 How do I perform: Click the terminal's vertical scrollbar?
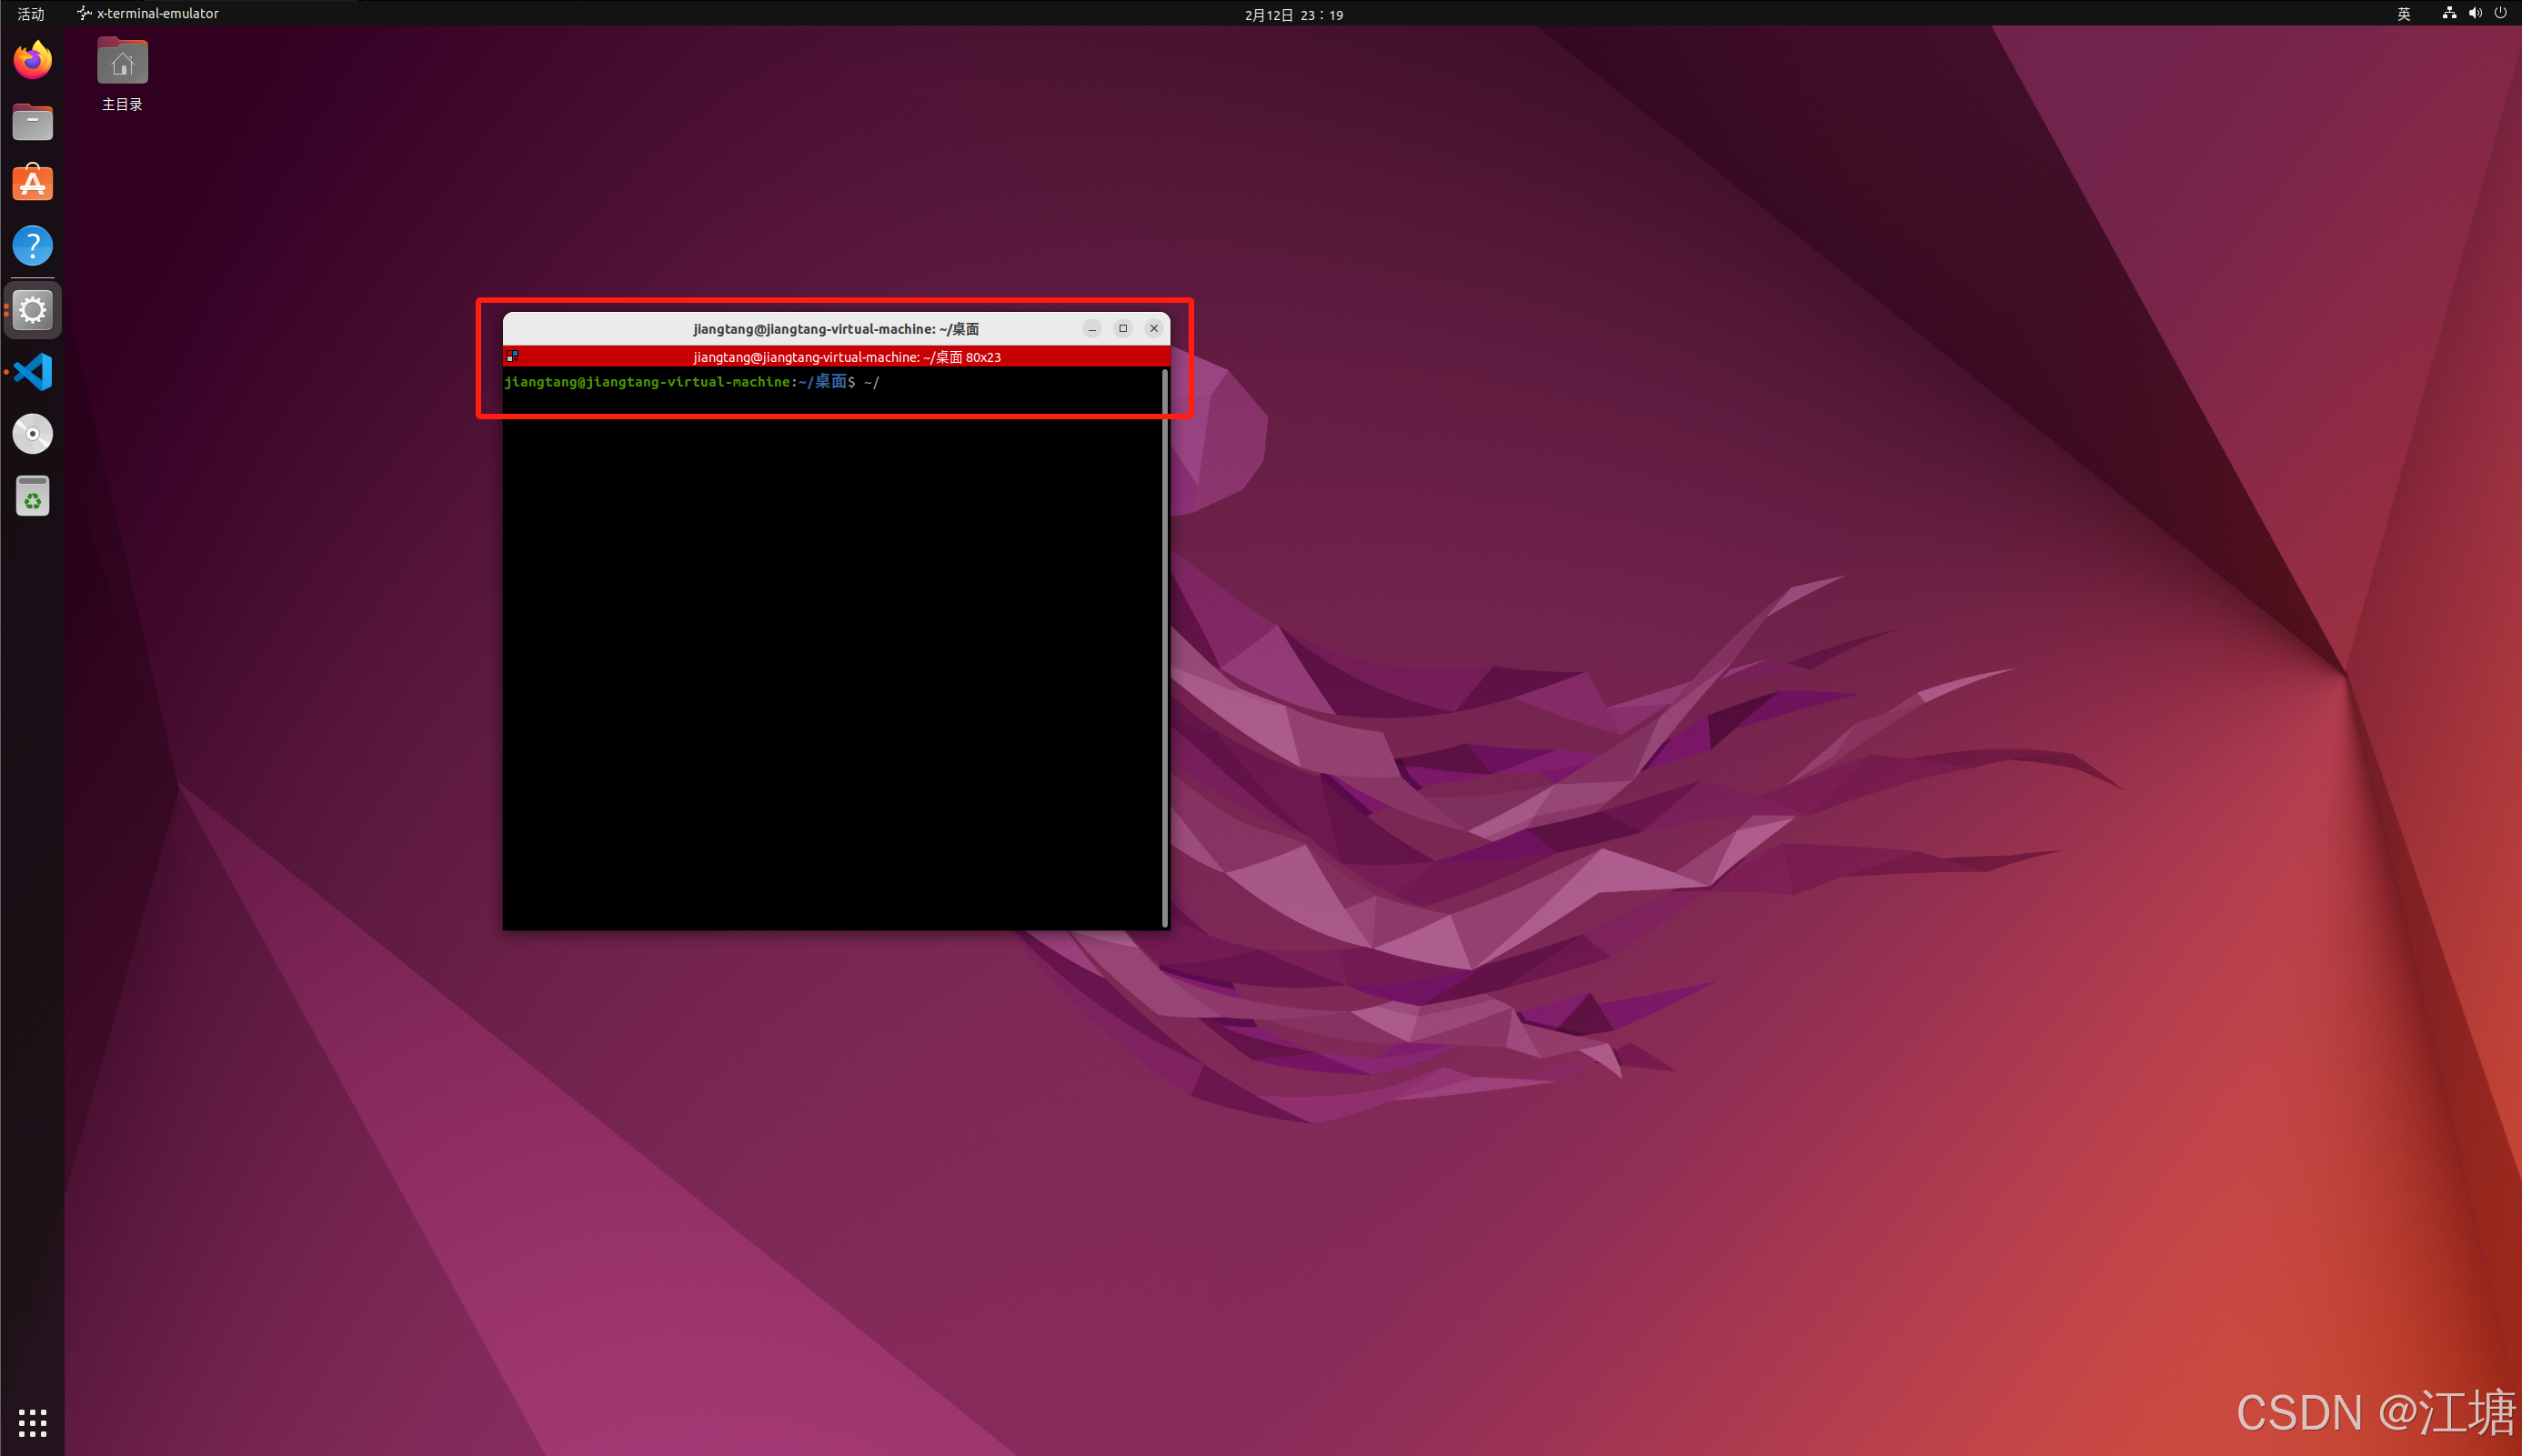[1165, 648]
